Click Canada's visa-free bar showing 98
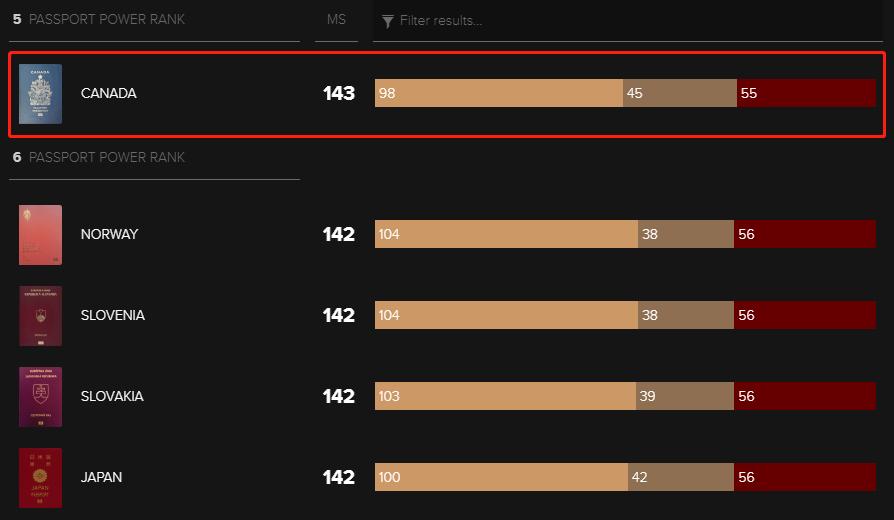894x520 pixels. [498, 93]
